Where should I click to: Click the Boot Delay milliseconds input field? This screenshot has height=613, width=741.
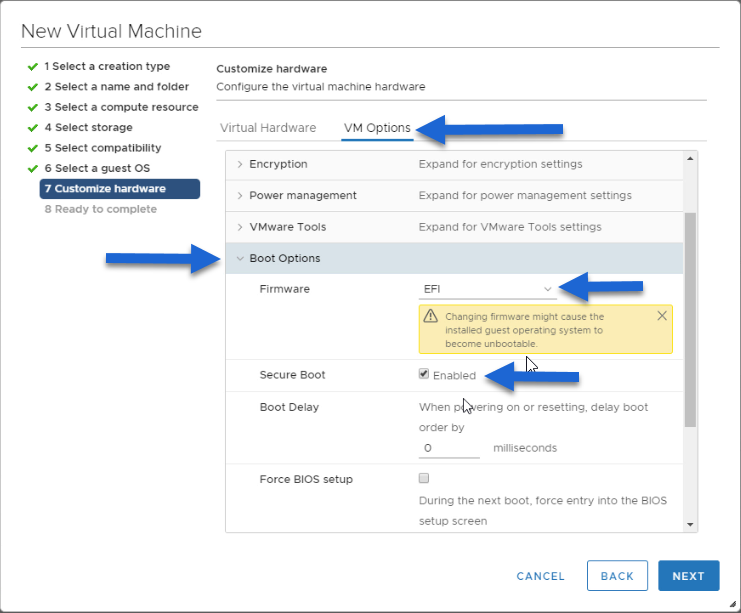tap(449, 448)
